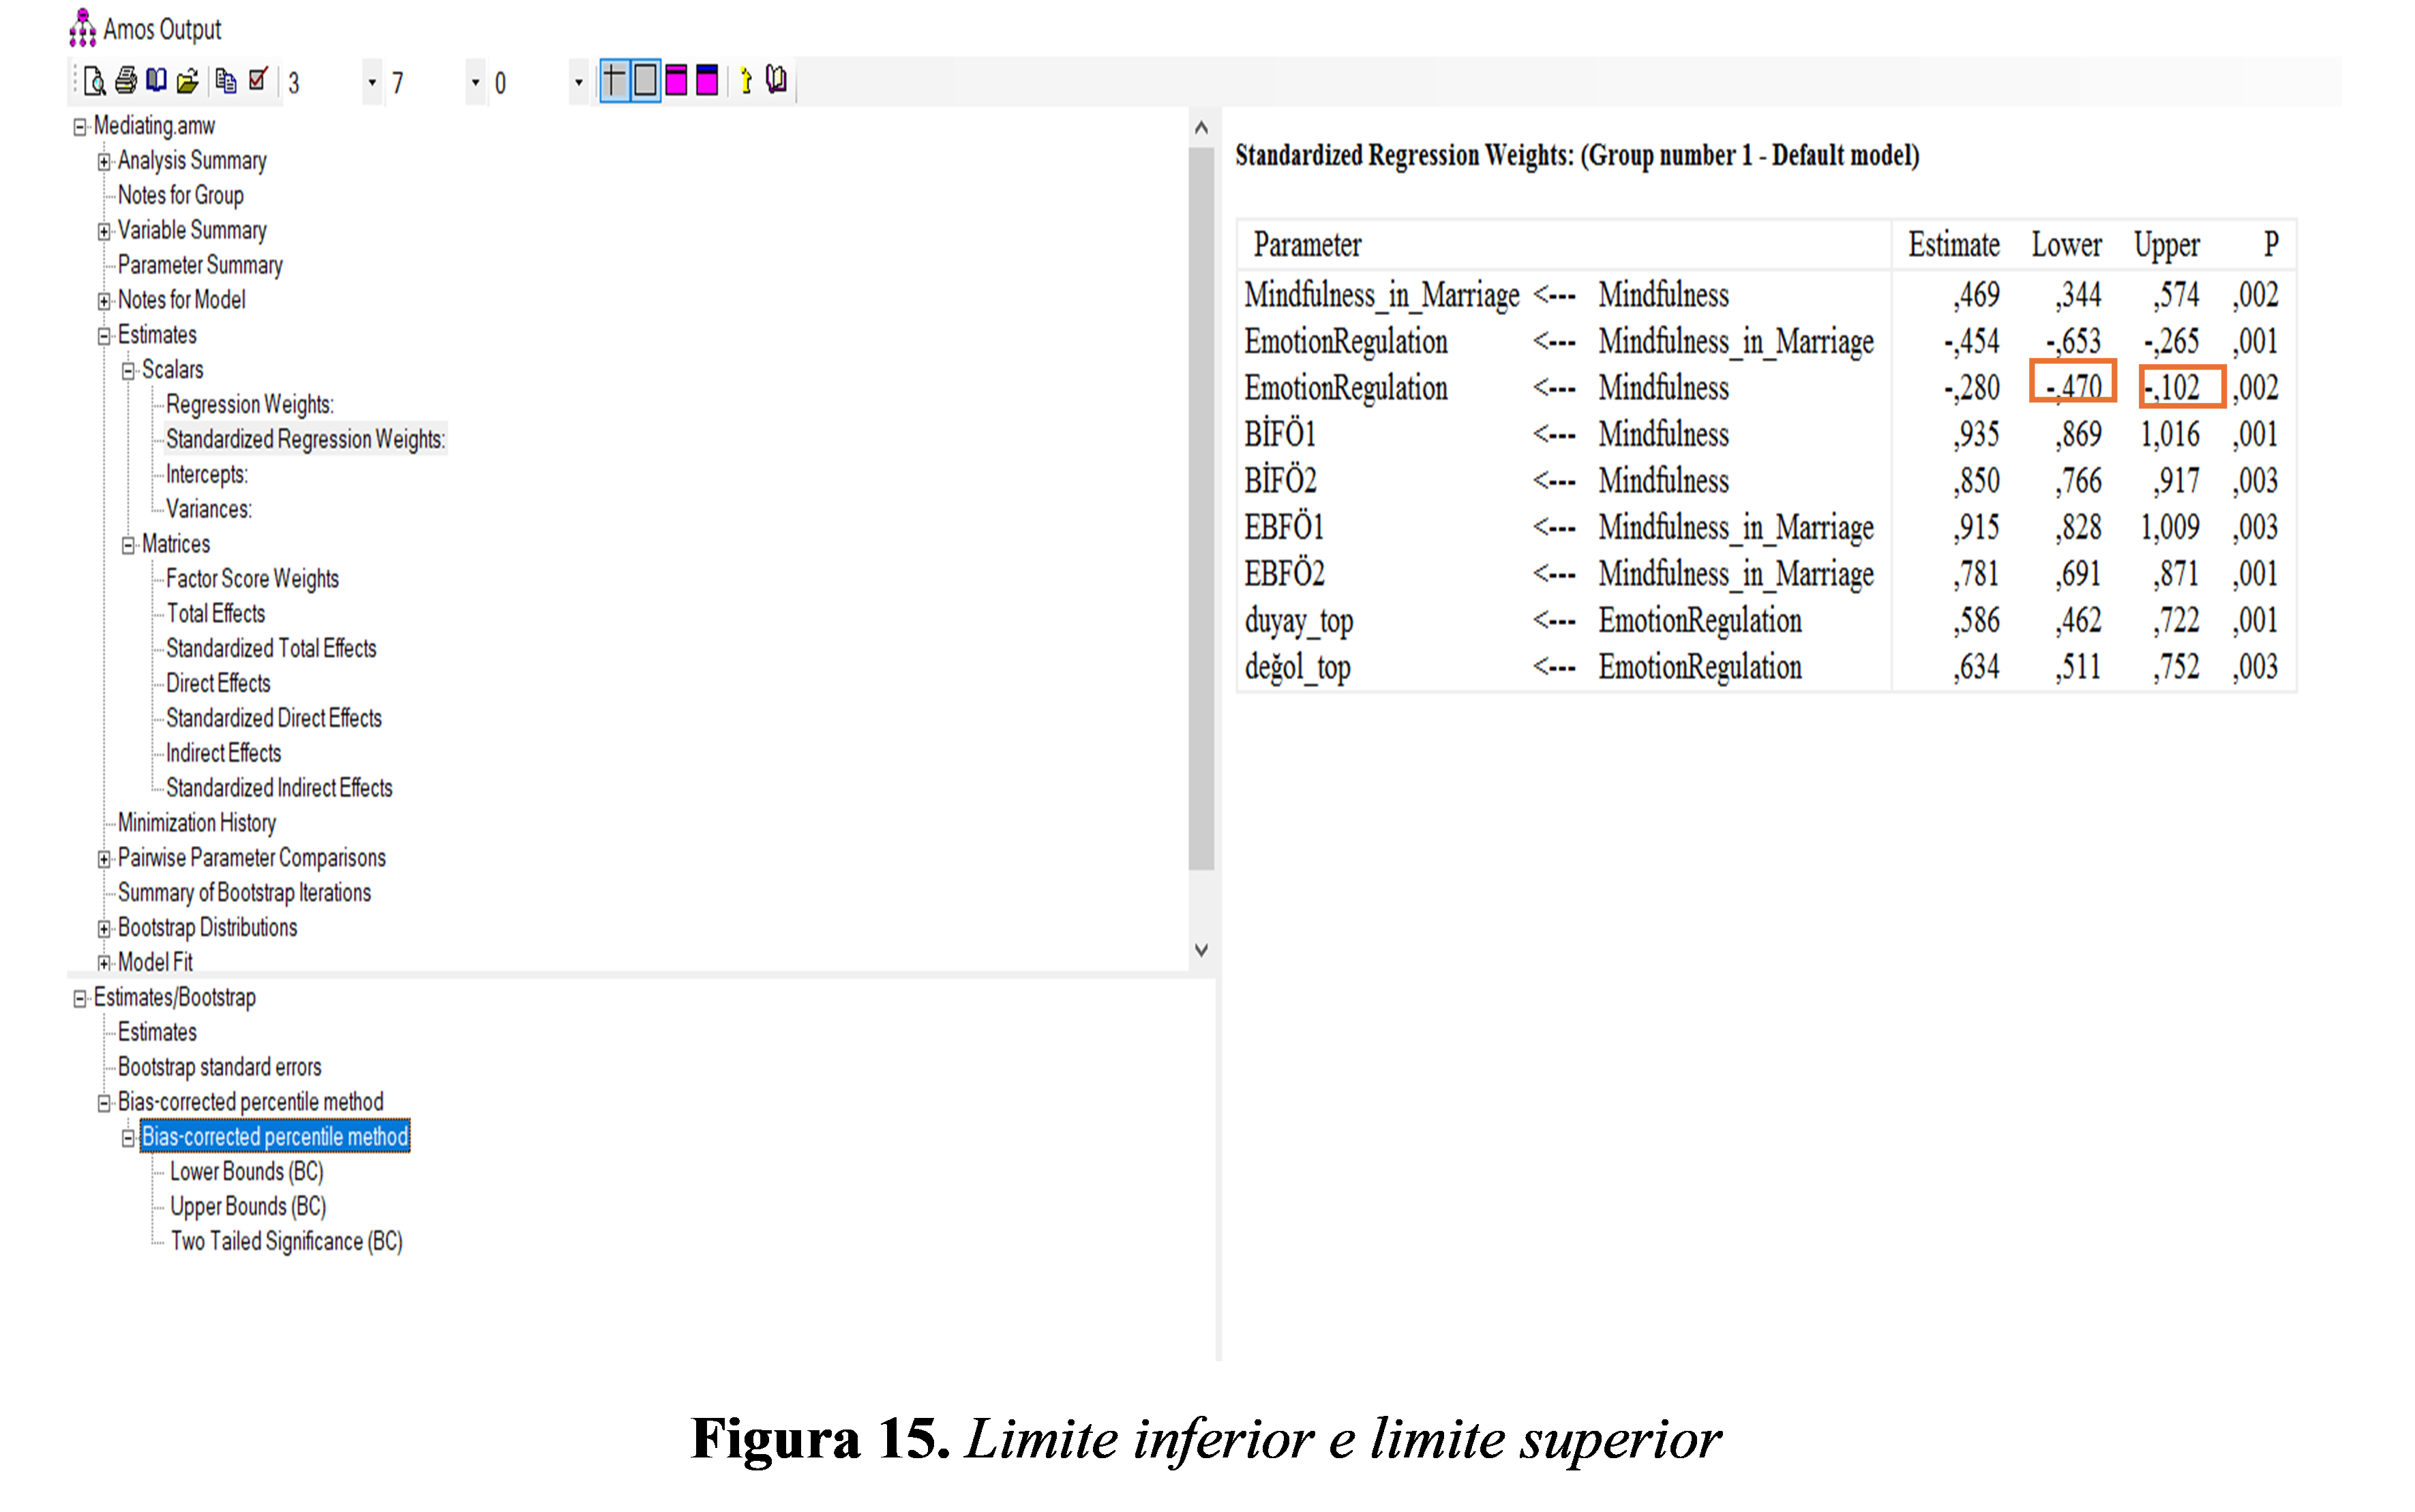The height and width of the screenshot is (1512, 2415).
Task: Select Standardized Indirect Effects in tree
Action: pos(279,788)
